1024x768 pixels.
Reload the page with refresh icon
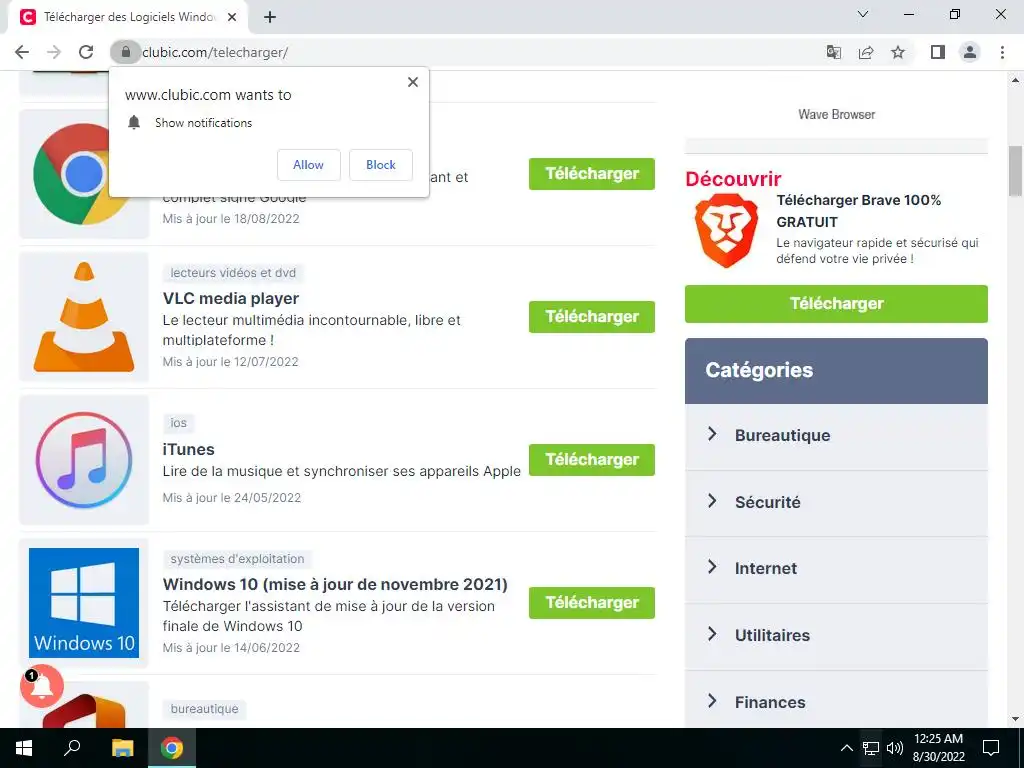[86, 52]
